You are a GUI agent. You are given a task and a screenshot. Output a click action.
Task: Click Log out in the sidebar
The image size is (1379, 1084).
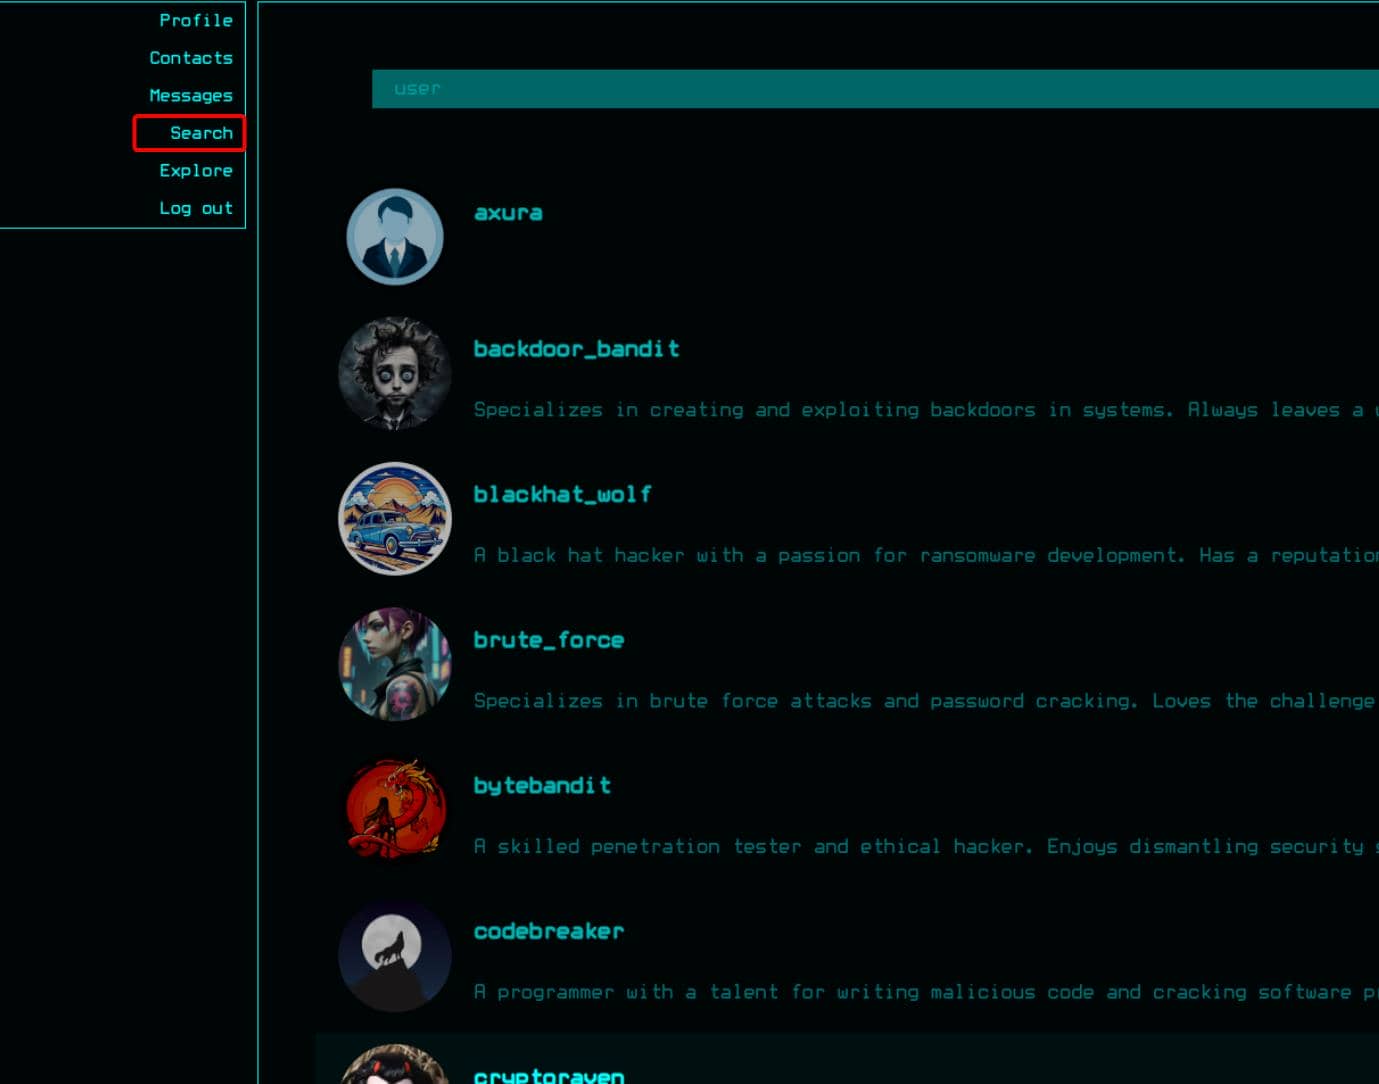pos(196,207)
